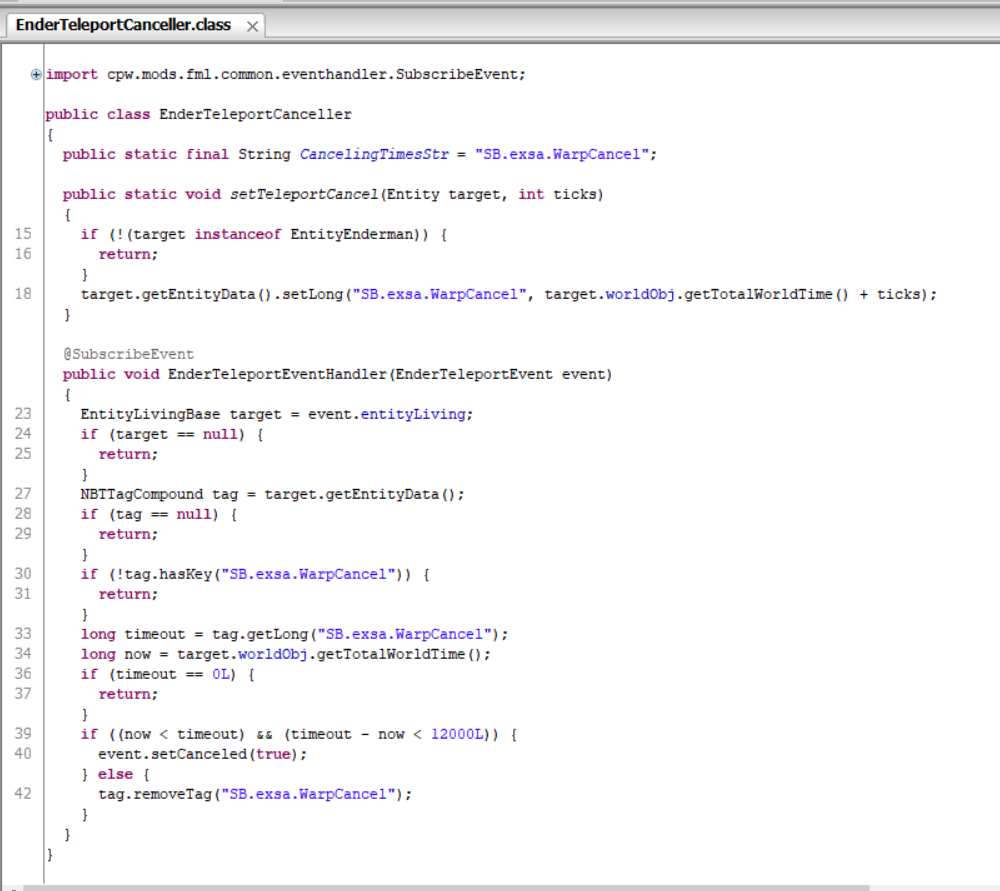
Task: Click the EnderTeleportEventHandler method name
Action: (x=277, y=374)
